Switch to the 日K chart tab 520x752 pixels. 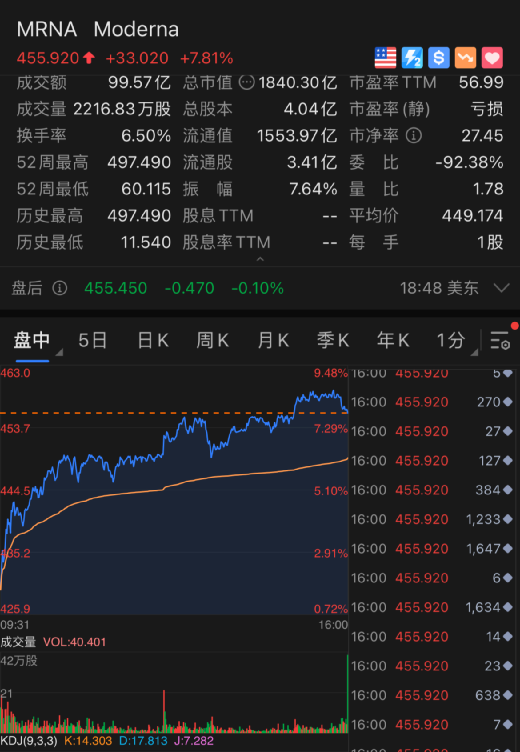click(x=153, y=341)
